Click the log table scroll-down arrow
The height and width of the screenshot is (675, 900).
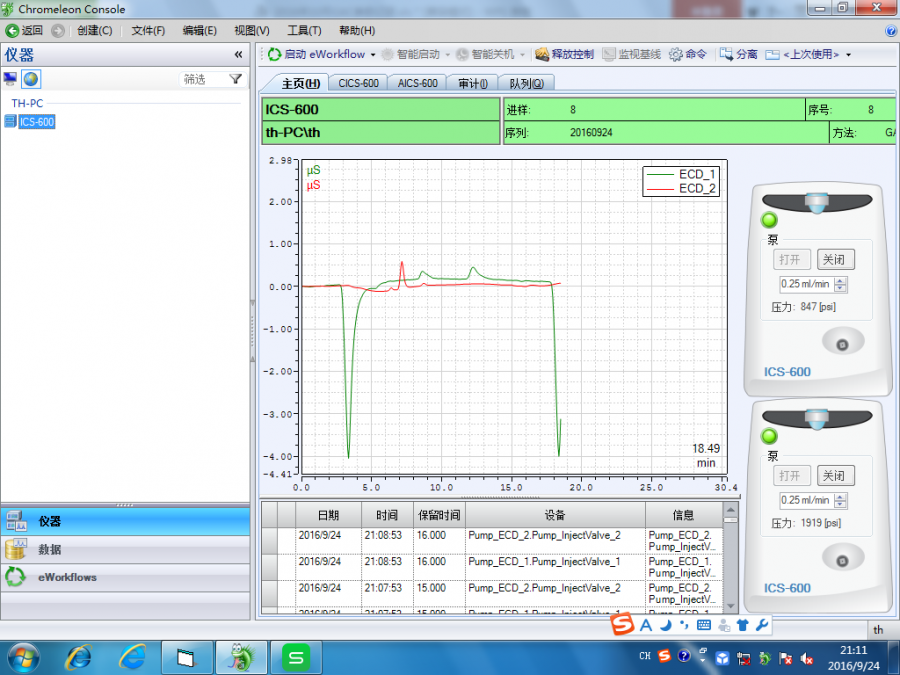[x=730, y=606]
